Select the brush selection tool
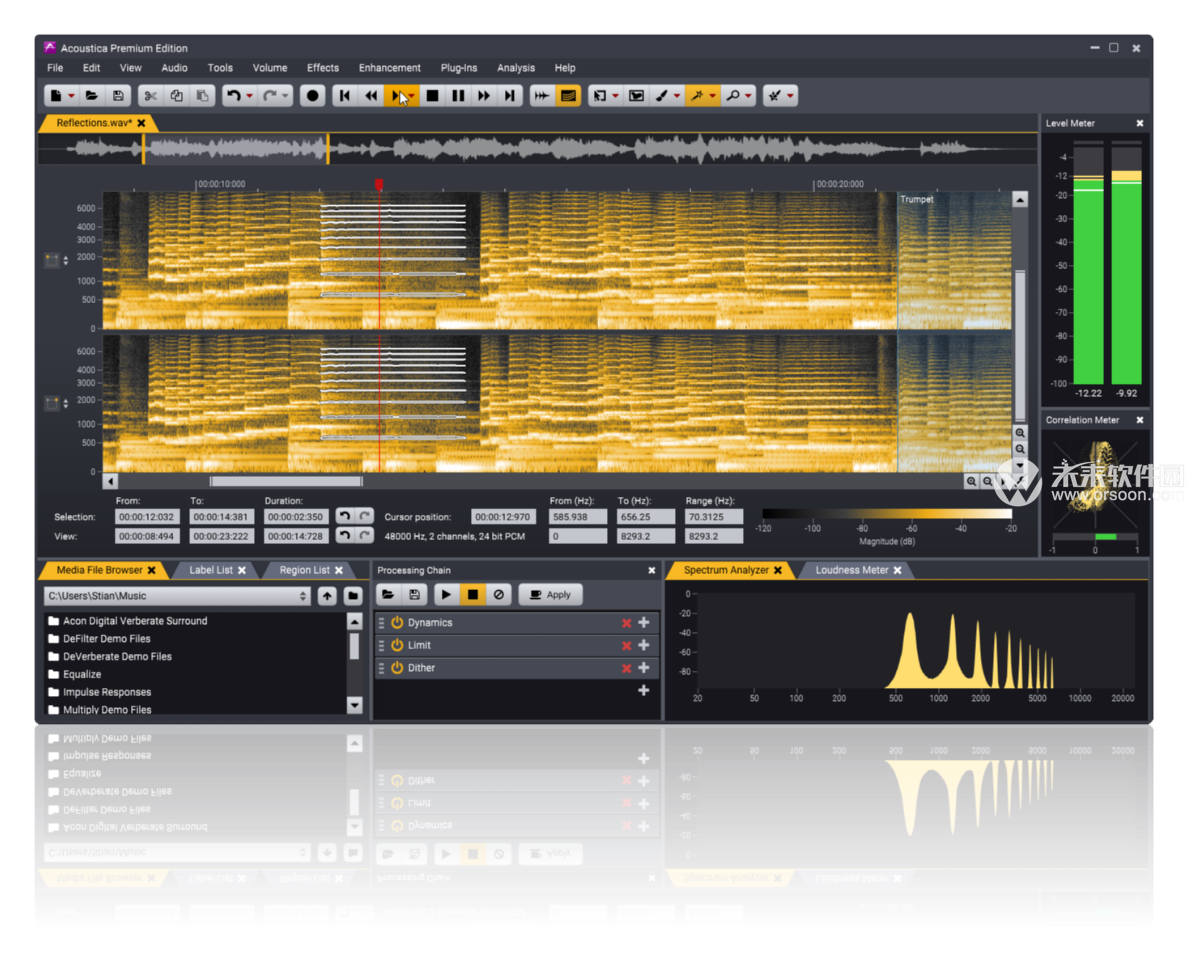The image size is (1188, 964). 661,95
